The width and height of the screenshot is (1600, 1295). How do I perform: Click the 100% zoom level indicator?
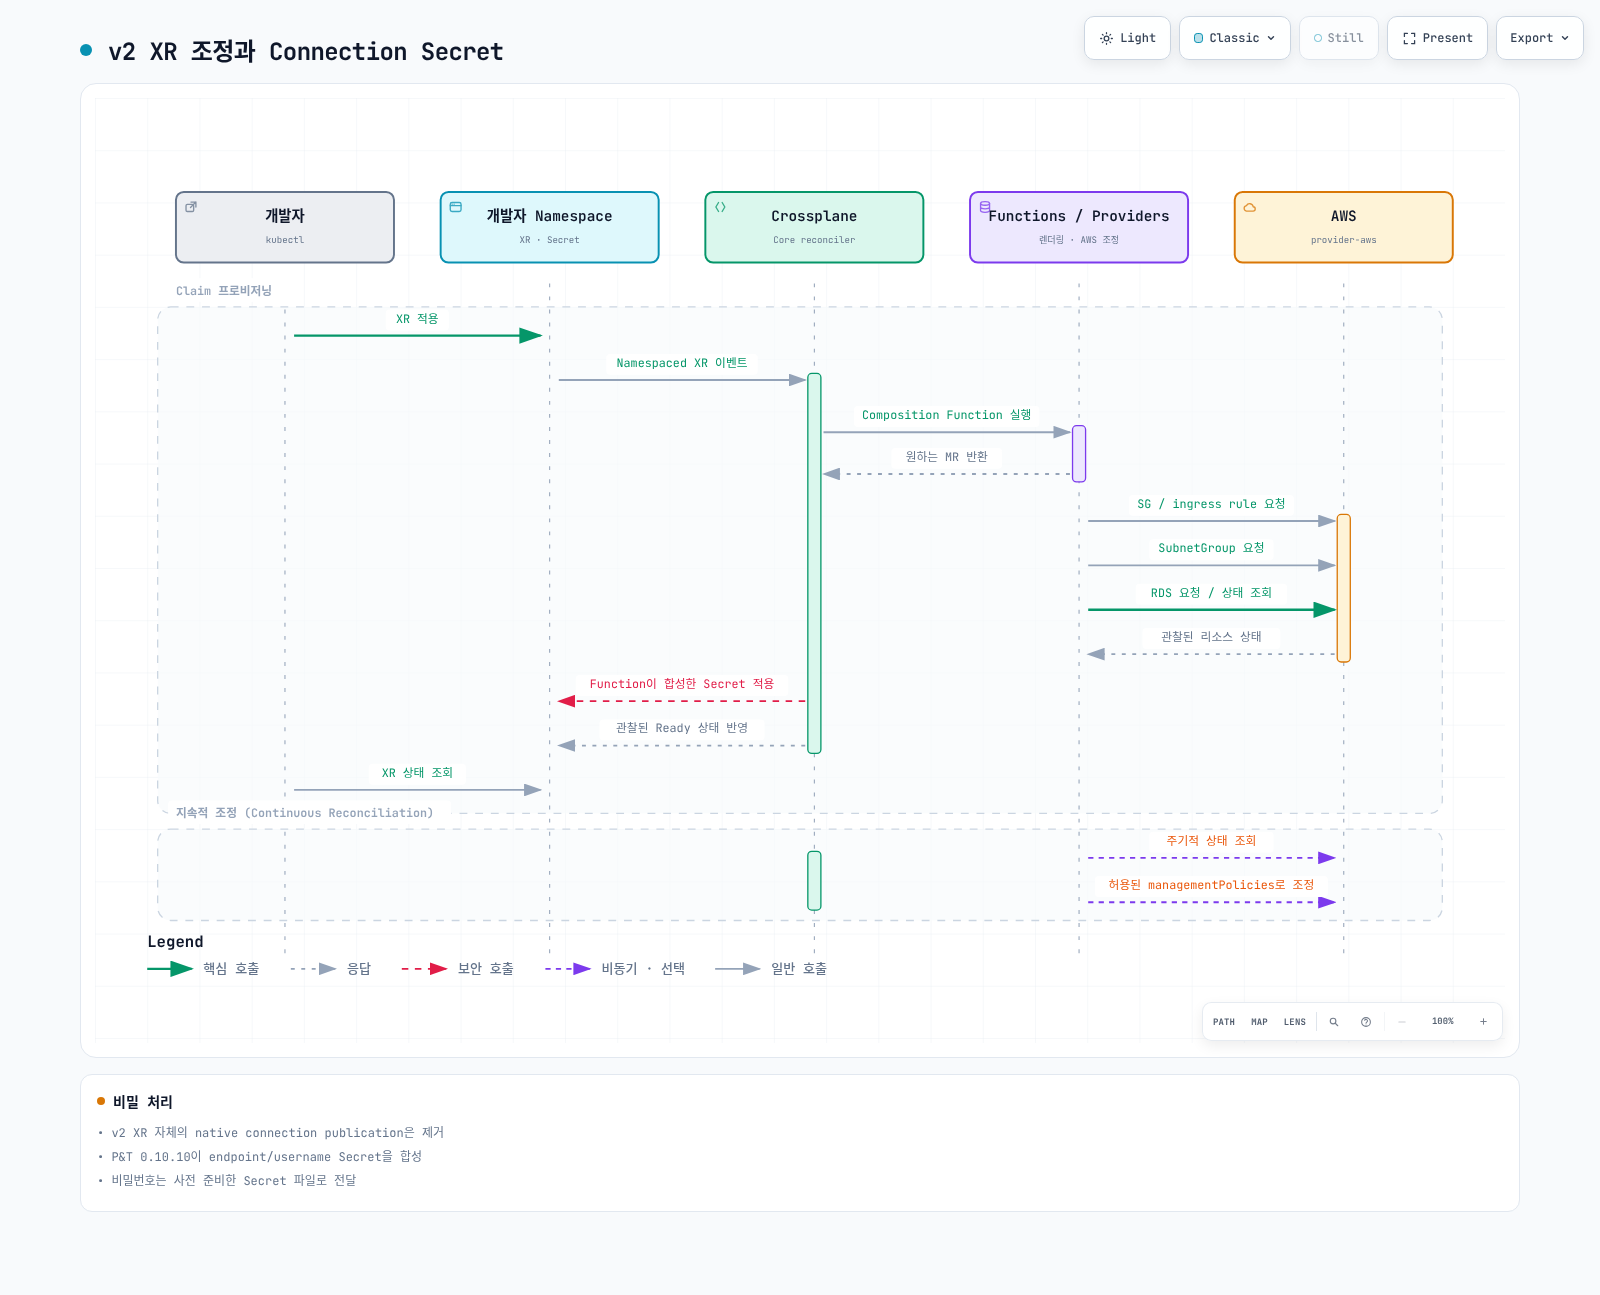(1443, 1022)
